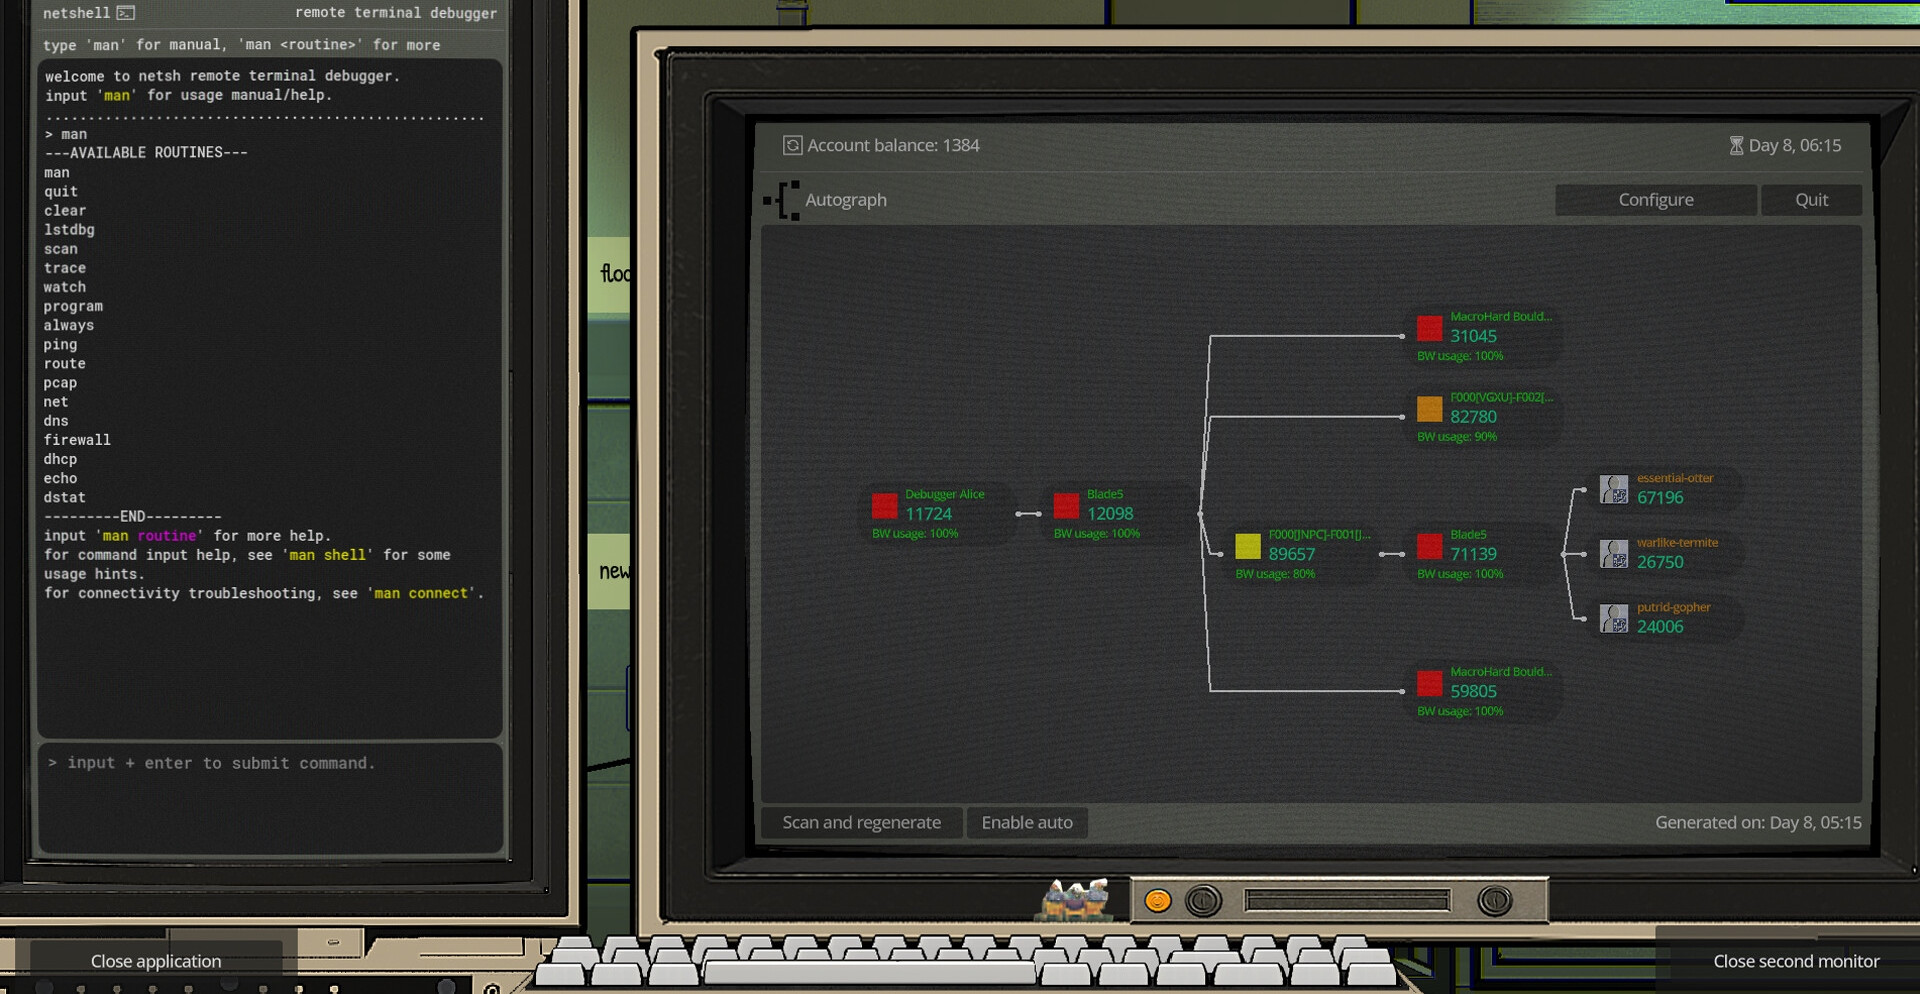Select the Blade5 node 12098 icon

pos(1066,506)
